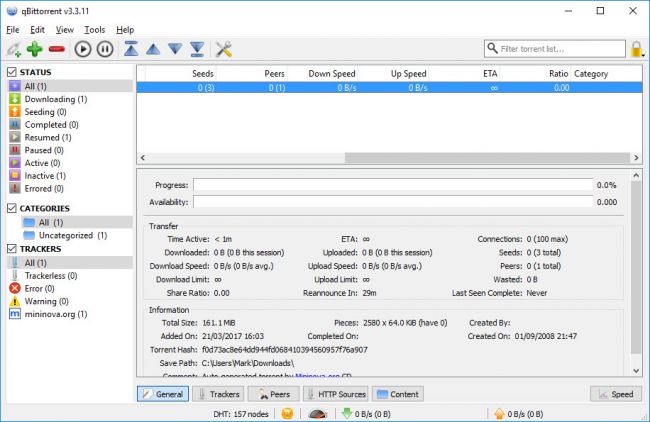The image size is (650, 422).
Task: Click the green plus add torrent file icon
Action: point(35,49)
